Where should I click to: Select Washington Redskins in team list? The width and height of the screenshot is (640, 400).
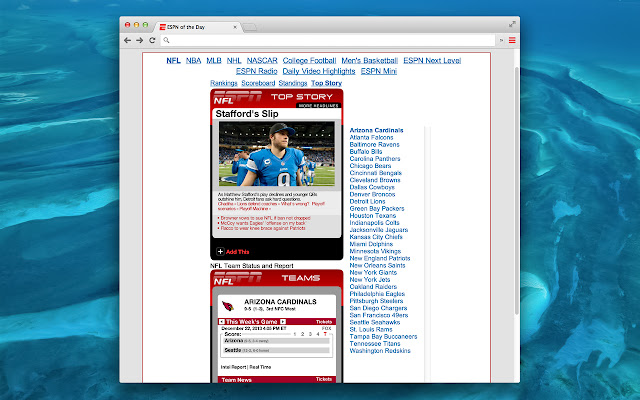(x=380, y=351)
